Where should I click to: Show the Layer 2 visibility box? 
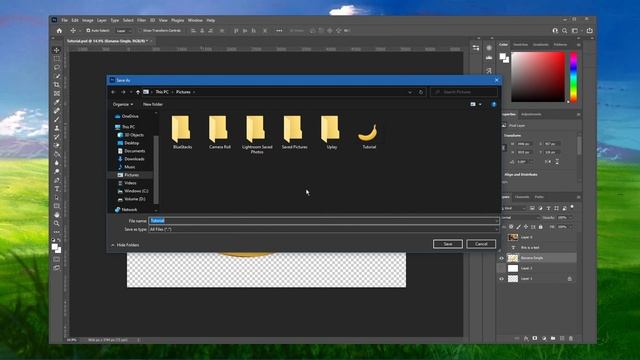(x=502, y=269)
